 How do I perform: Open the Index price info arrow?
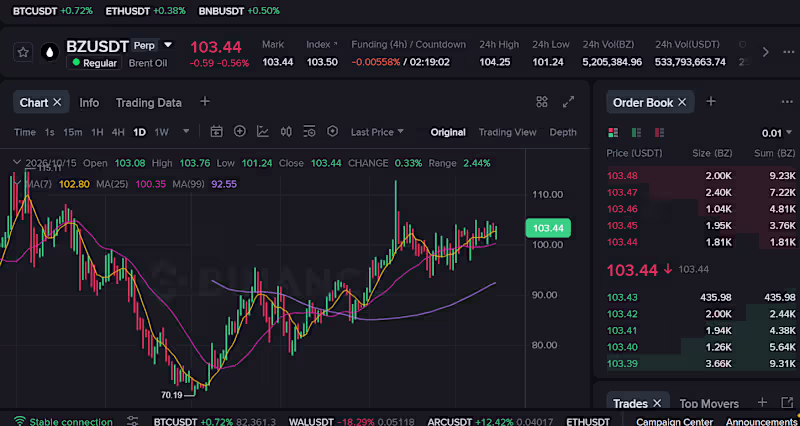tap(335, 44)
